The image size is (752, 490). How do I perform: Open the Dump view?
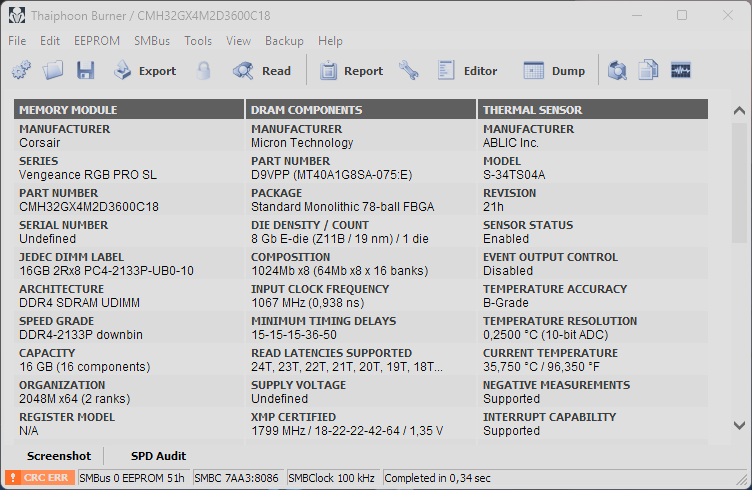click(x=554, y=71)
